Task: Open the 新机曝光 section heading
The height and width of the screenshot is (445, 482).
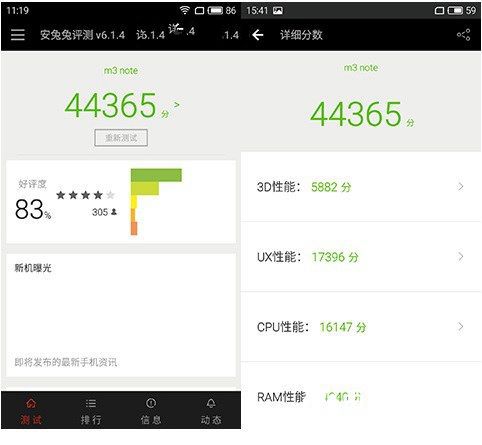Action: point(33,268)
